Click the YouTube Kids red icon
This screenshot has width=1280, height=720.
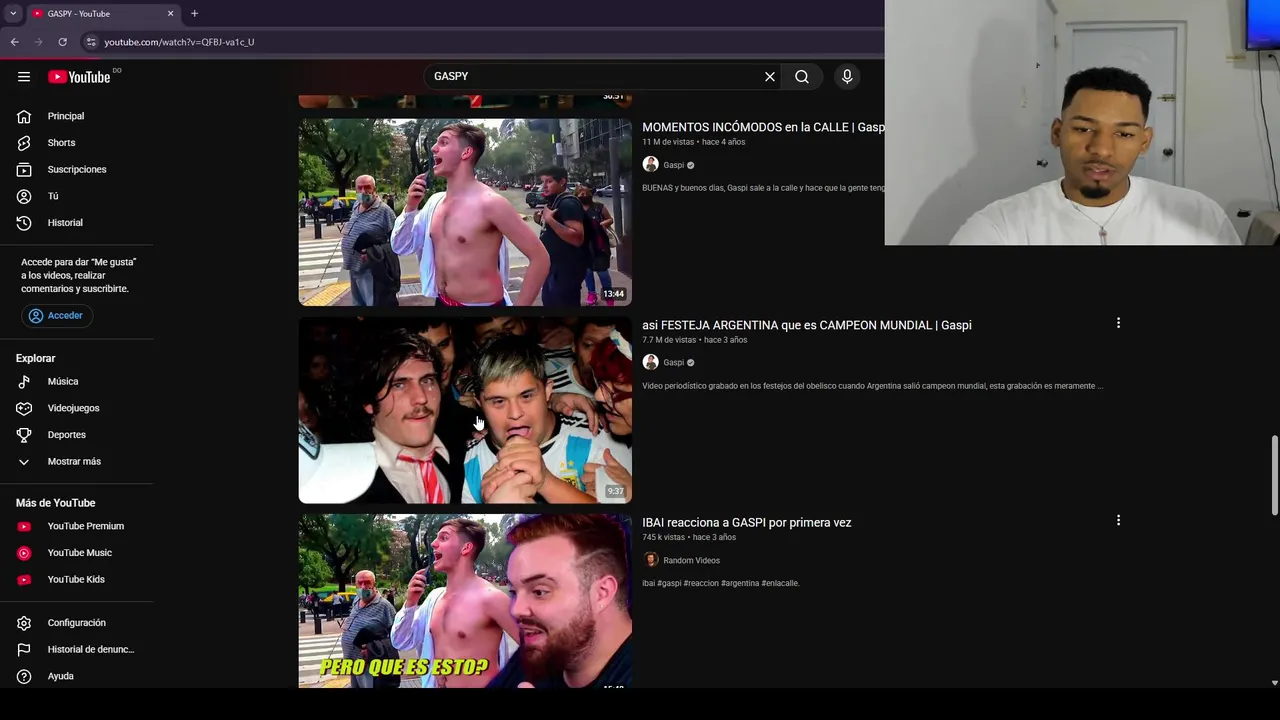24,579
